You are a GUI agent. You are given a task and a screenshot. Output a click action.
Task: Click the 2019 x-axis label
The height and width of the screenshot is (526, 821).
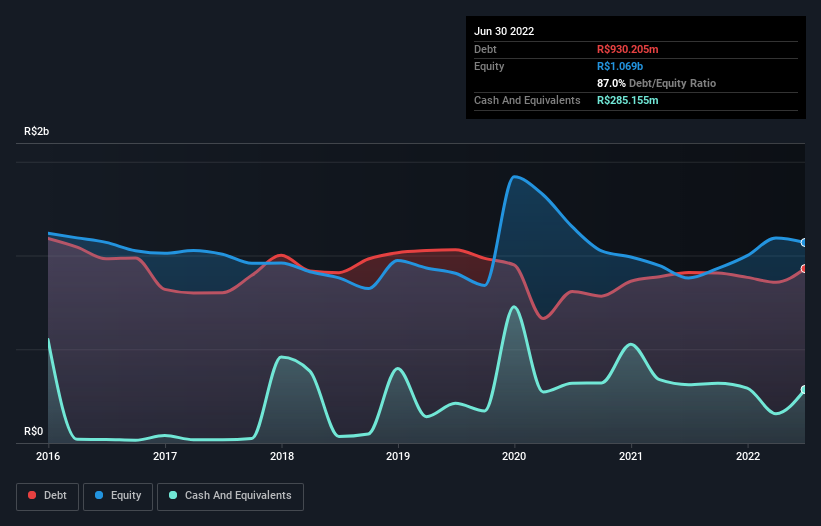pos(398,456)
